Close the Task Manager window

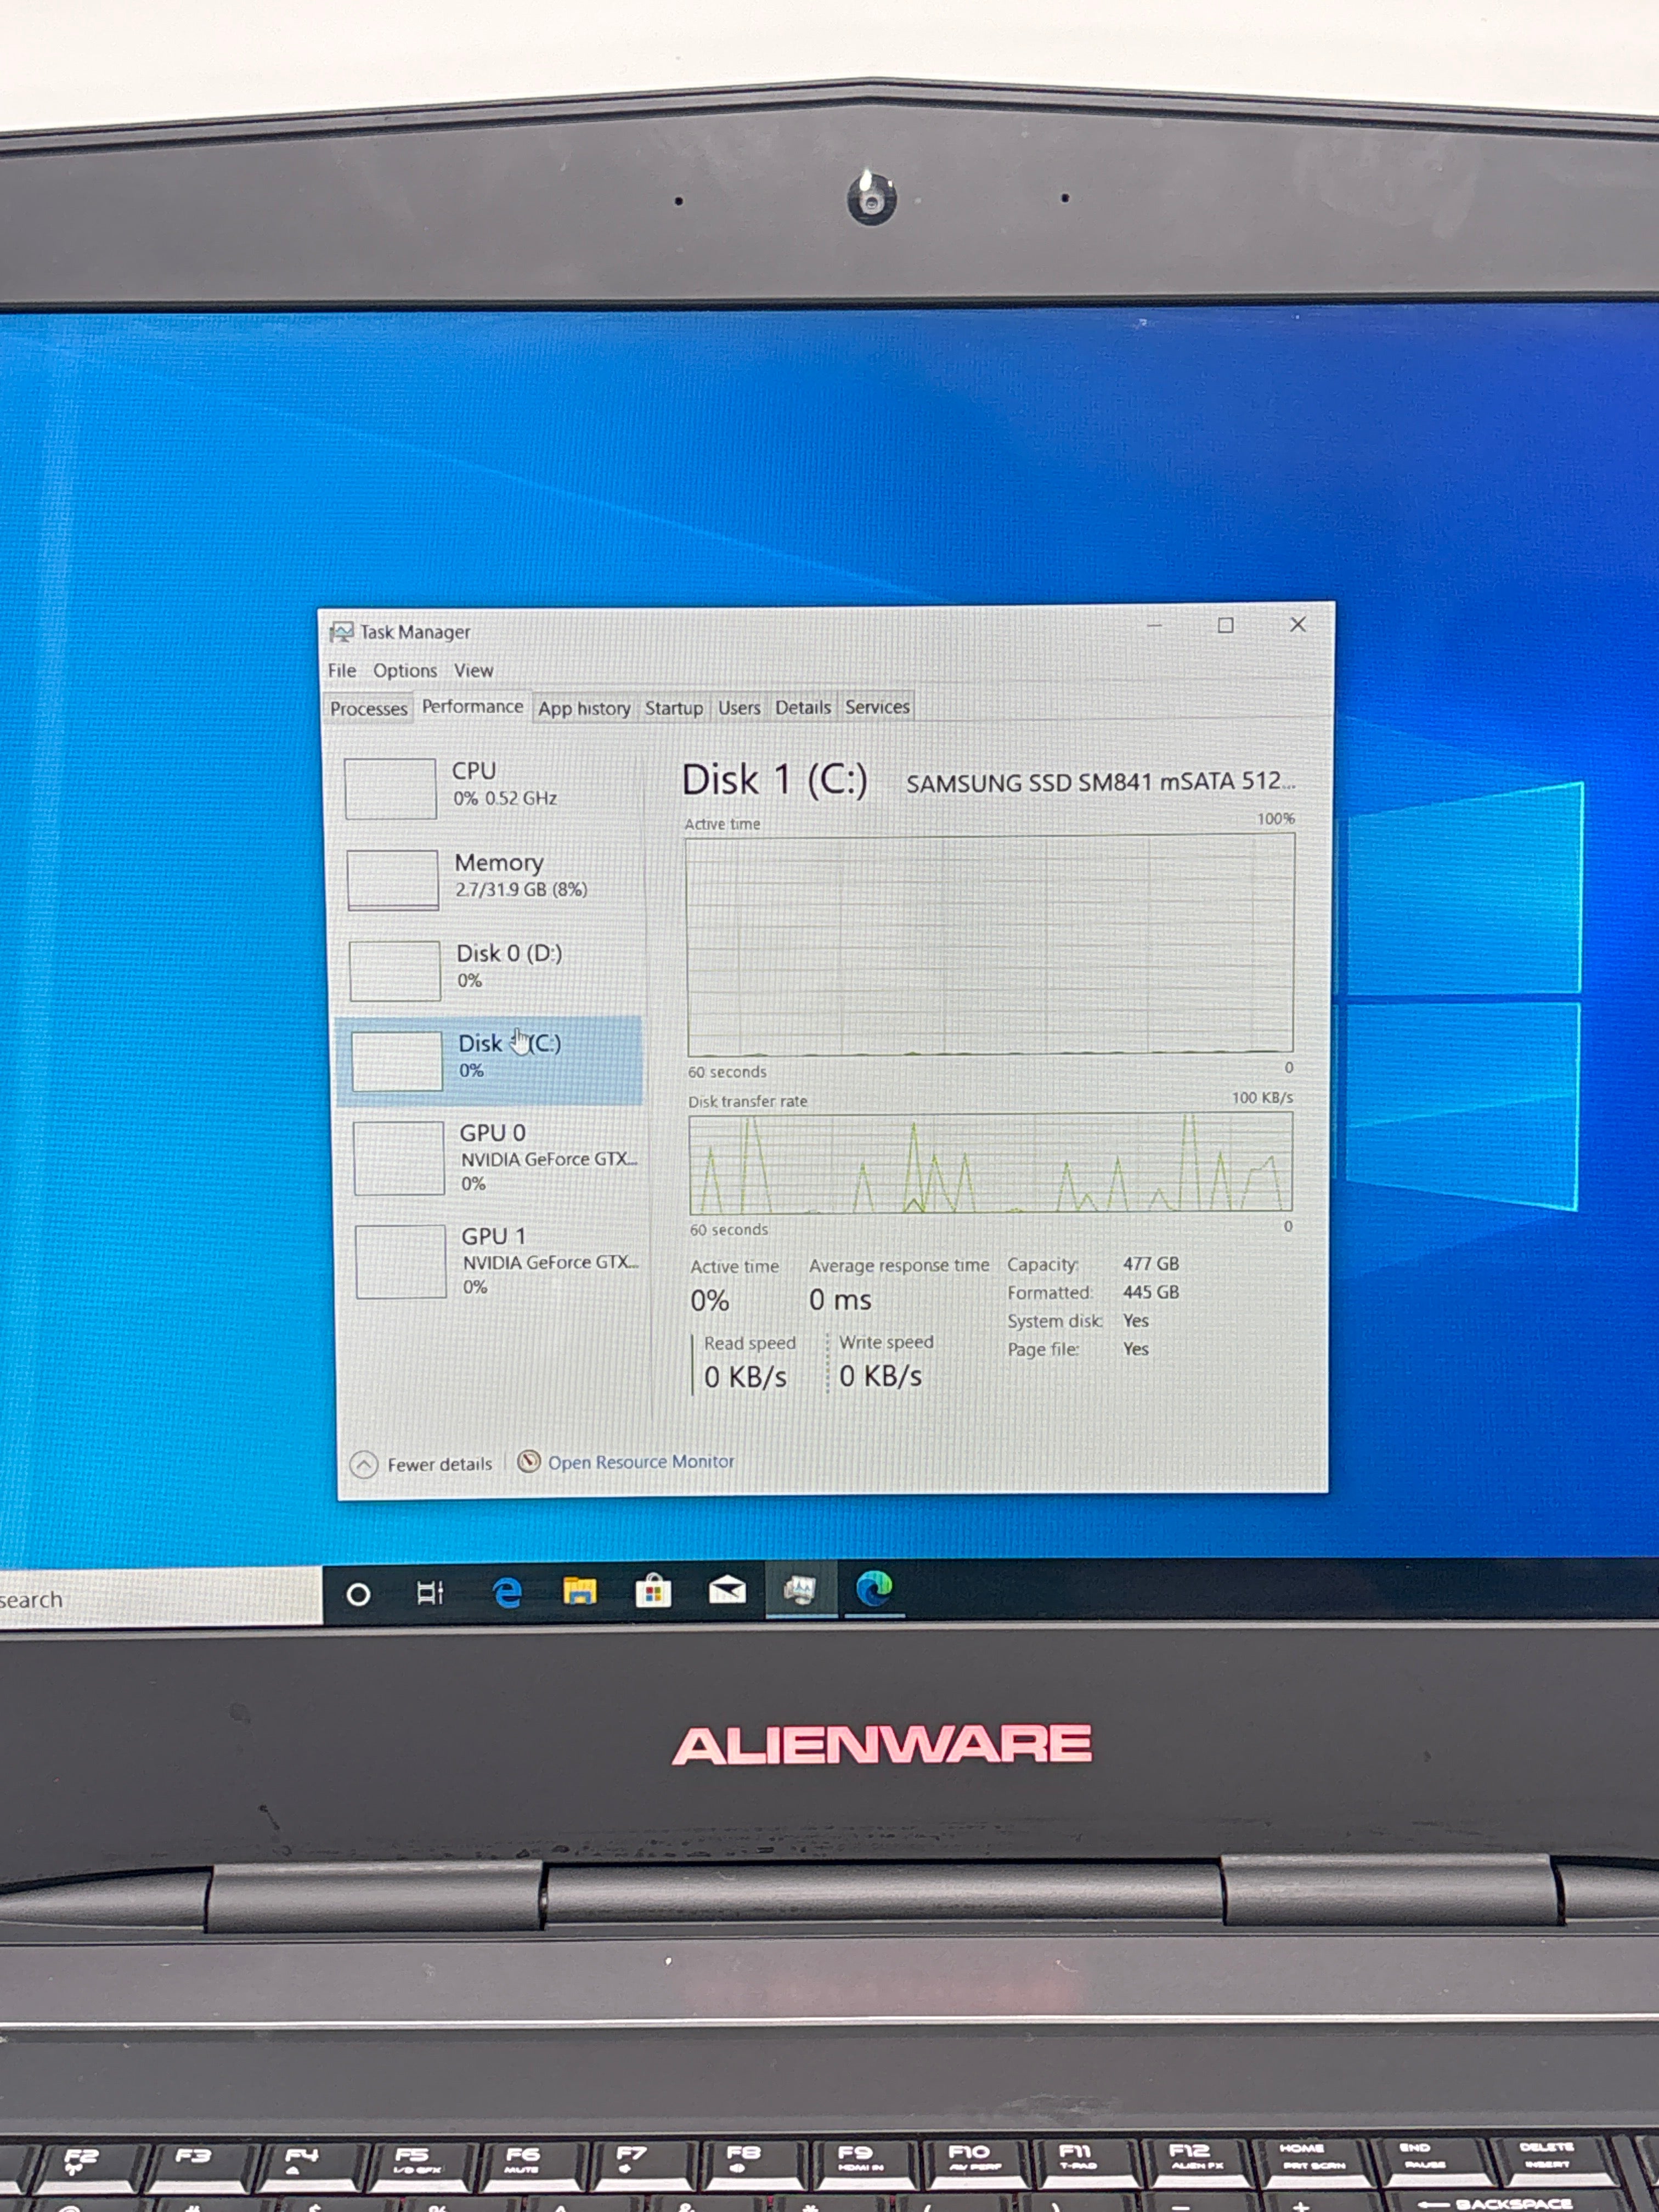point(1298,625)
